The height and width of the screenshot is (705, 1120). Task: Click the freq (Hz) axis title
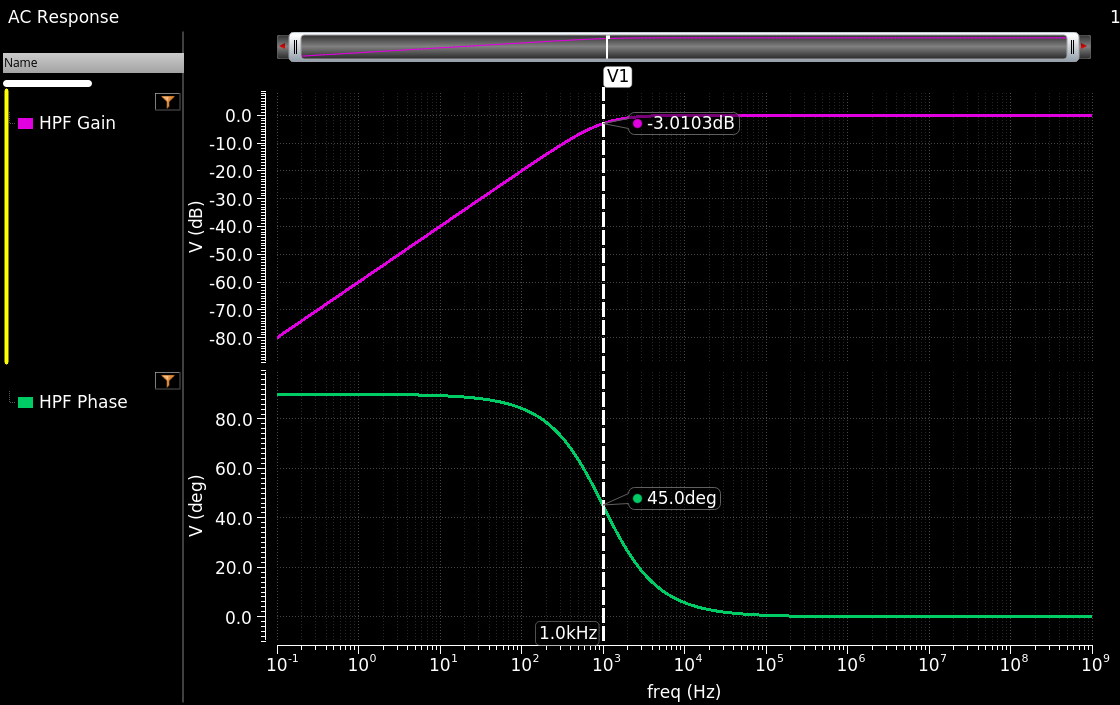point(683,692)
